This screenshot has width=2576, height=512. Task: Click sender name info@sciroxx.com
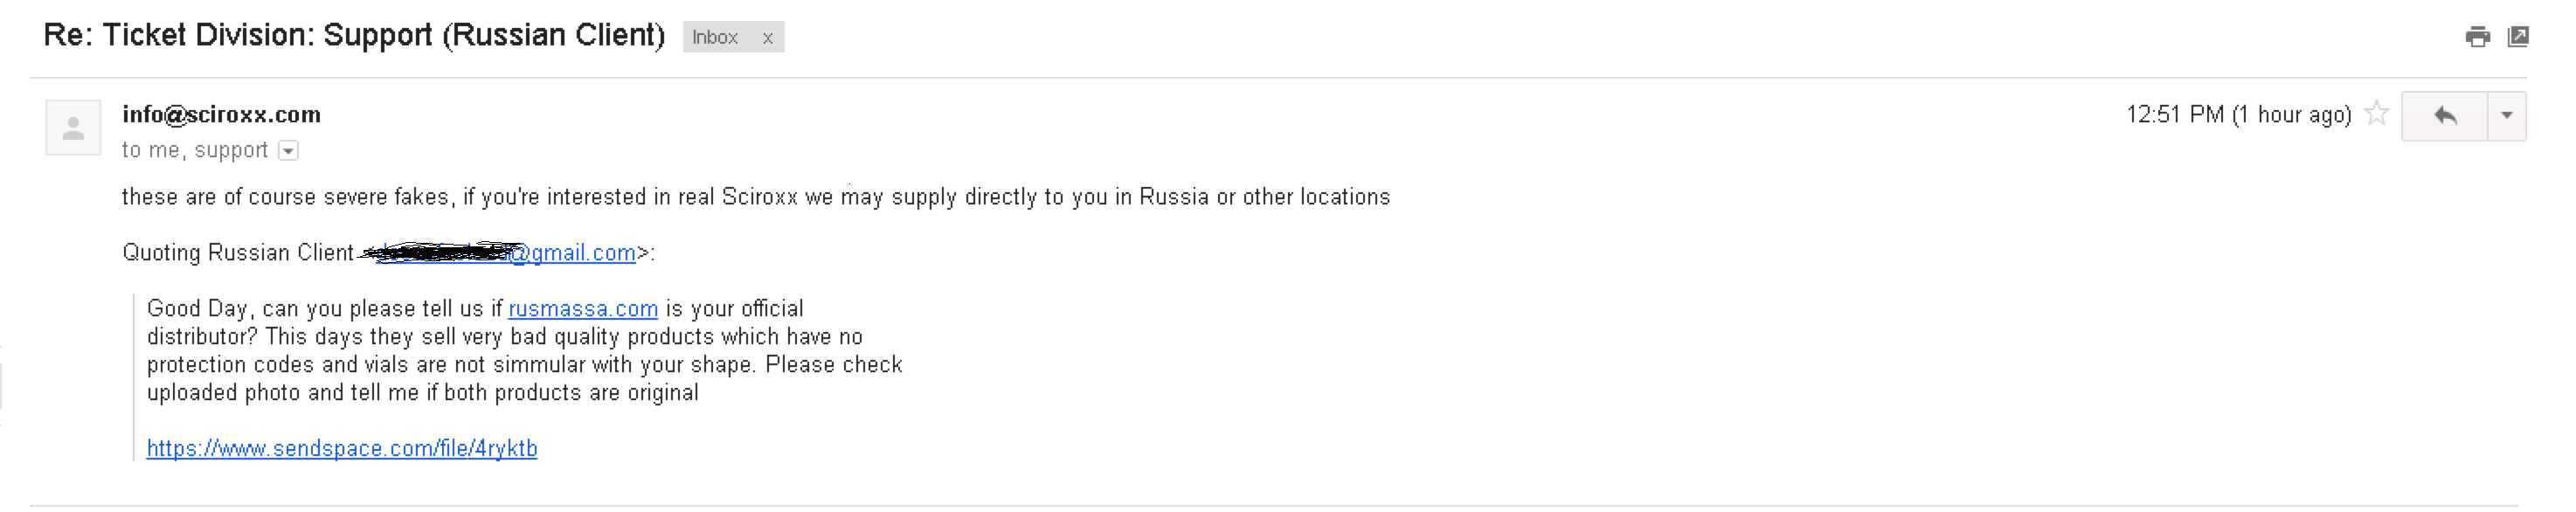[x=221, y=115]
